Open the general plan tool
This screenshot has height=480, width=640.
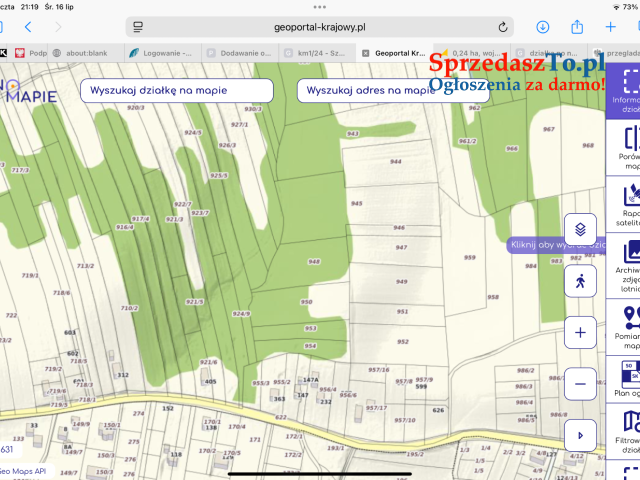[628, 380]
